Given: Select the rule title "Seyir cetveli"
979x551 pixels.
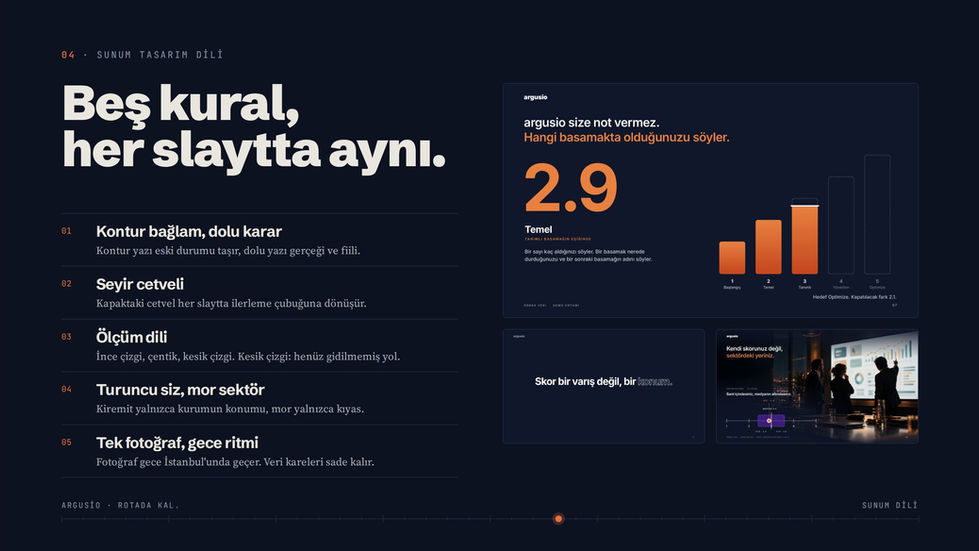Looking at the screenshot, I should (x=140, y=284).
